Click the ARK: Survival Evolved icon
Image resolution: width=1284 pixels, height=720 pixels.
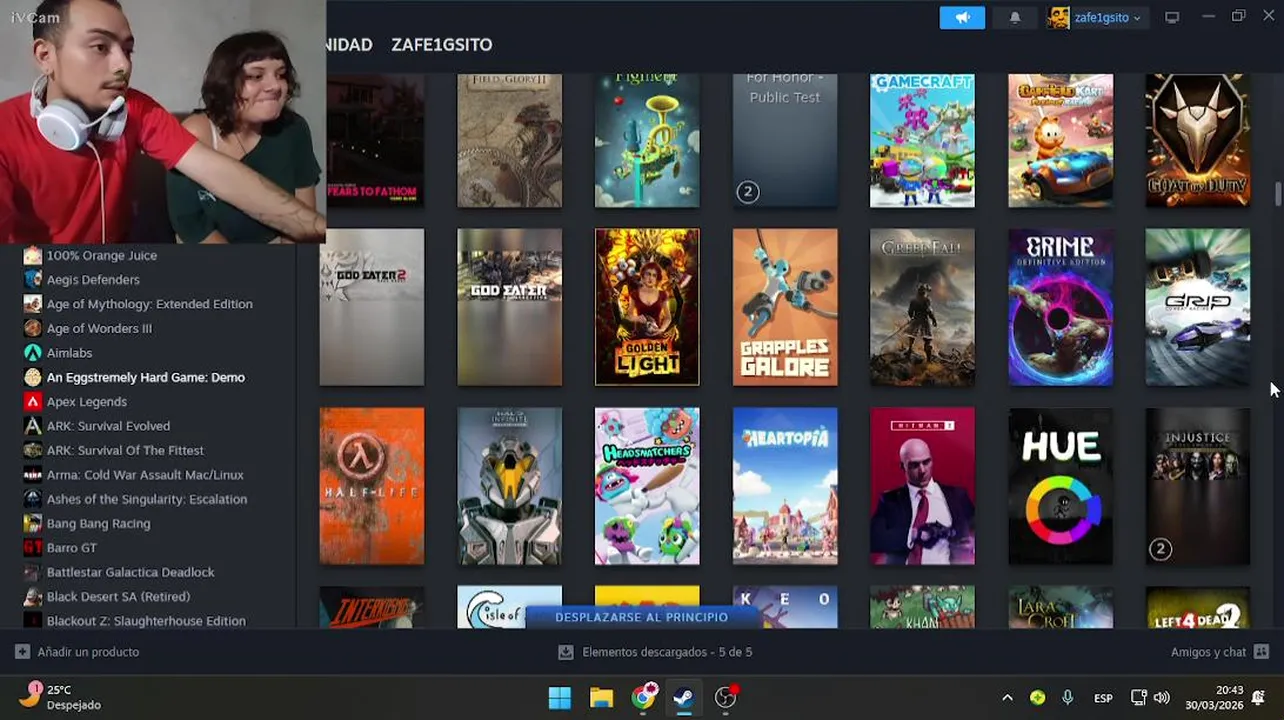coord(33,426)
